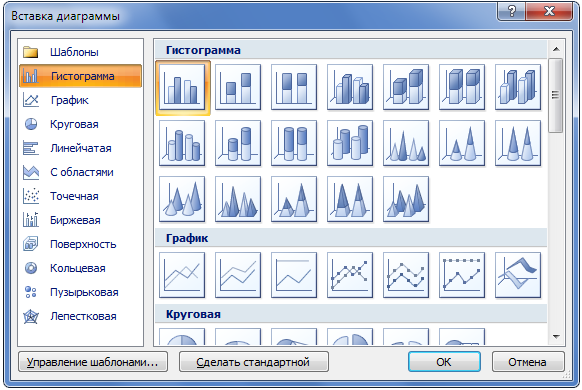Select the 3-D column chart
Screen dimensions: 582x390
point(518,87)
